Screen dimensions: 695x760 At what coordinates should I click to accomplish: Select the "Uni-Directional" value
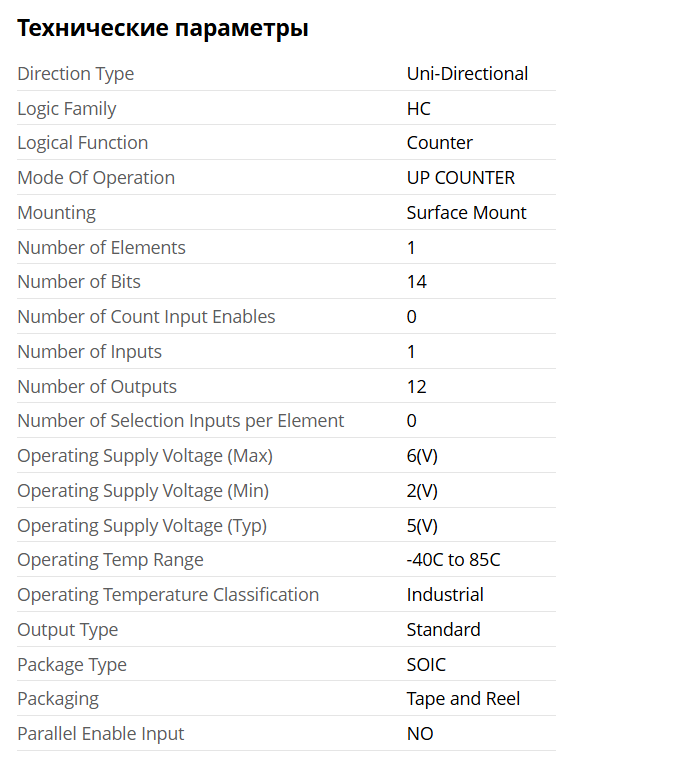(x=467, y=74)
